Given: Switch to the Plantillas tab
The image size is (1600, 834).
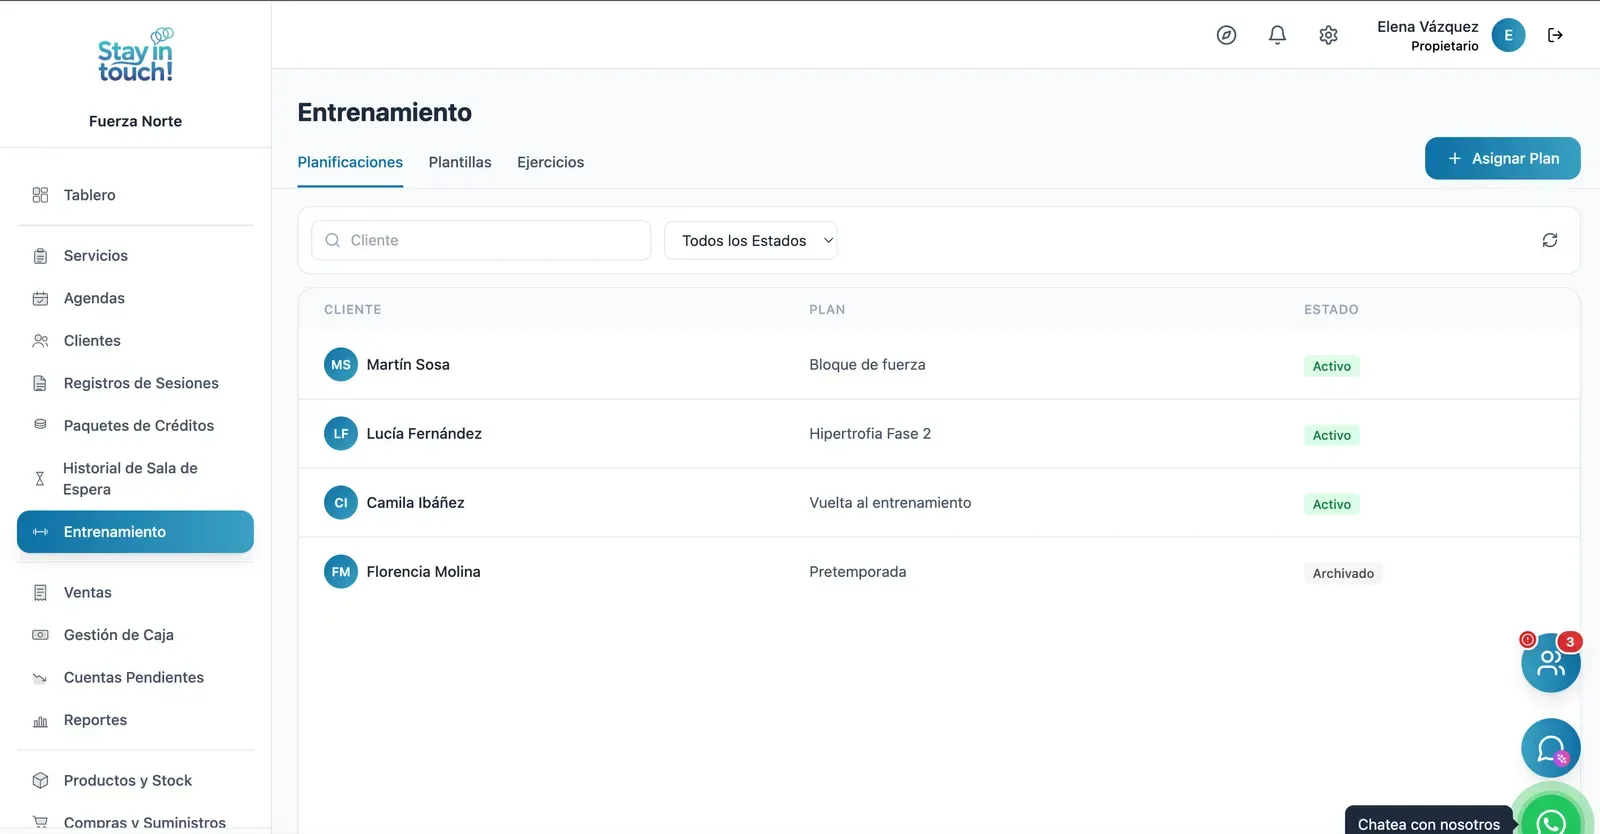Looking at the screenshot, I should (x=460, y=162).
